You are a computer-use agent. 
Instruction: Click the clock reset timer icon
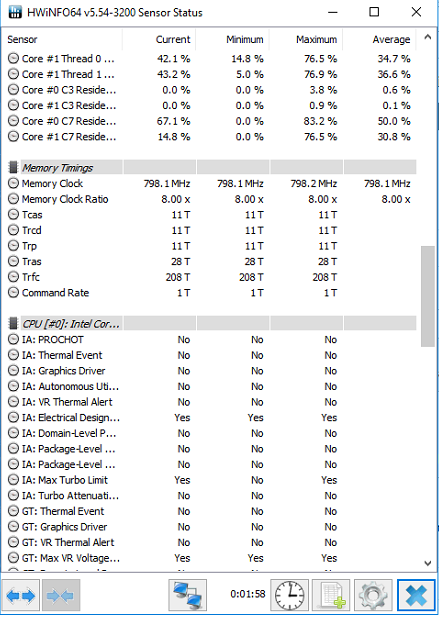pyautogui.click(x=289, y=595)
